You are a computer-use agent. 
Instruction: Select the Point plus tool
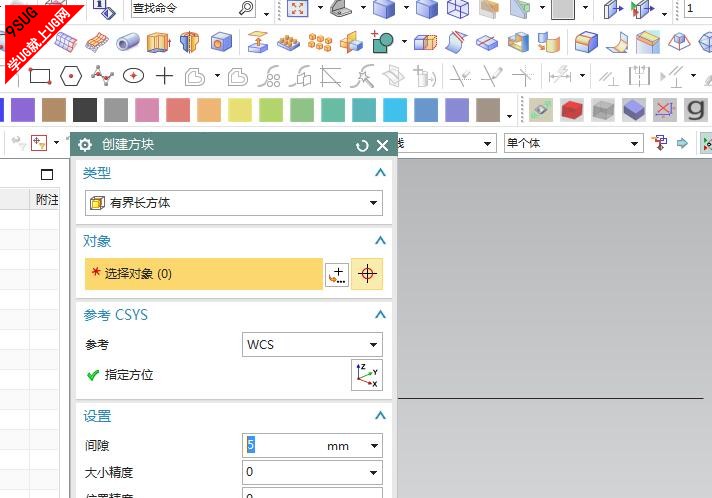pyautogui.click(x=164, y=76)
